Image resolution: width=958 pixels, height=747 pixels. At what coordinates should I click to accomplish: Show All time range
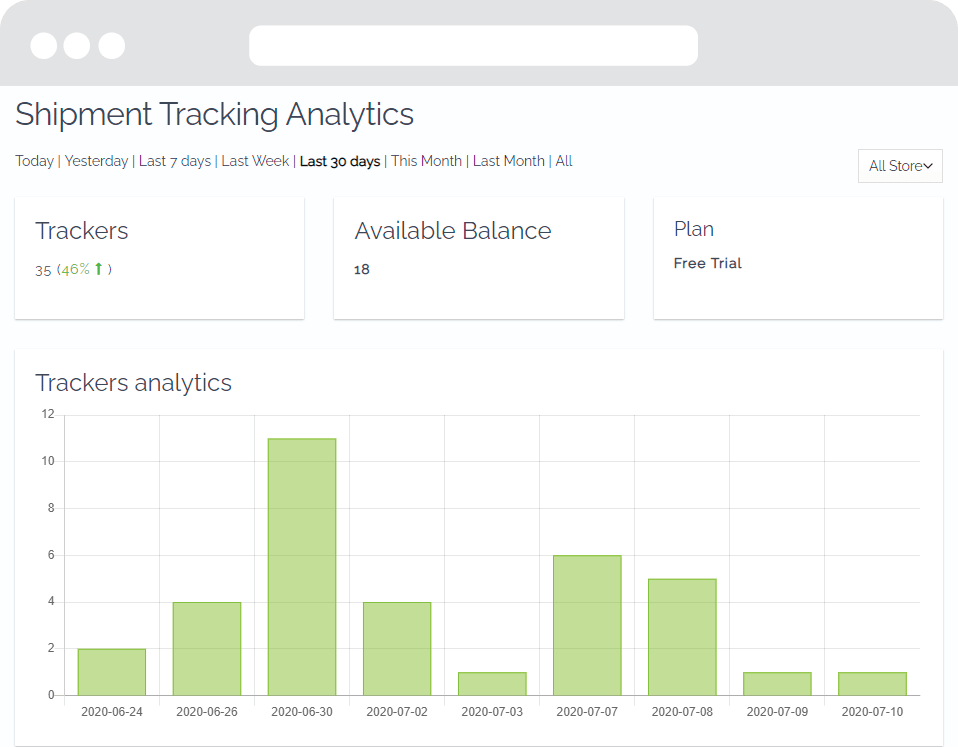pyautogui.click(x=564, y=161)
